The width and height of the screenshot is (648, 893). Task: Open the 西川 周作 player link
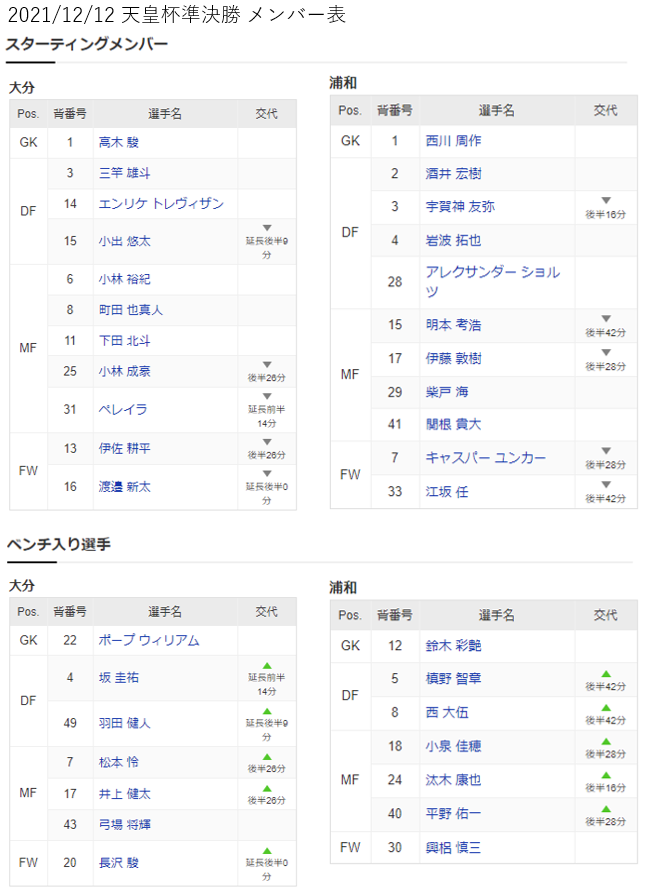tap(453, 141)
